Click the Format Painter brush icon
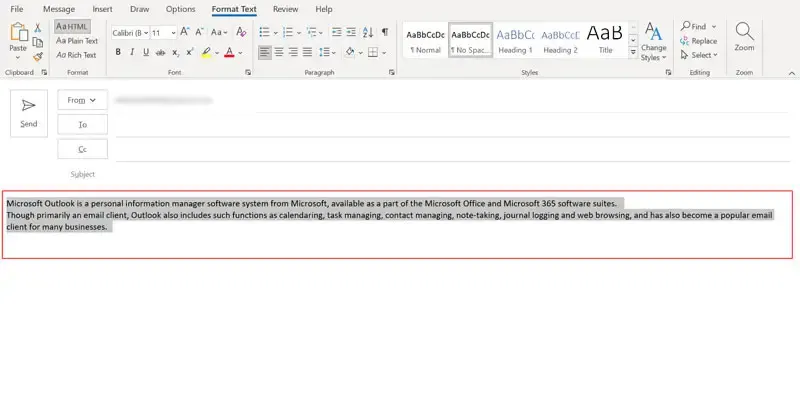This screenshot has width=800, height=406. click(x=38, y=57)
